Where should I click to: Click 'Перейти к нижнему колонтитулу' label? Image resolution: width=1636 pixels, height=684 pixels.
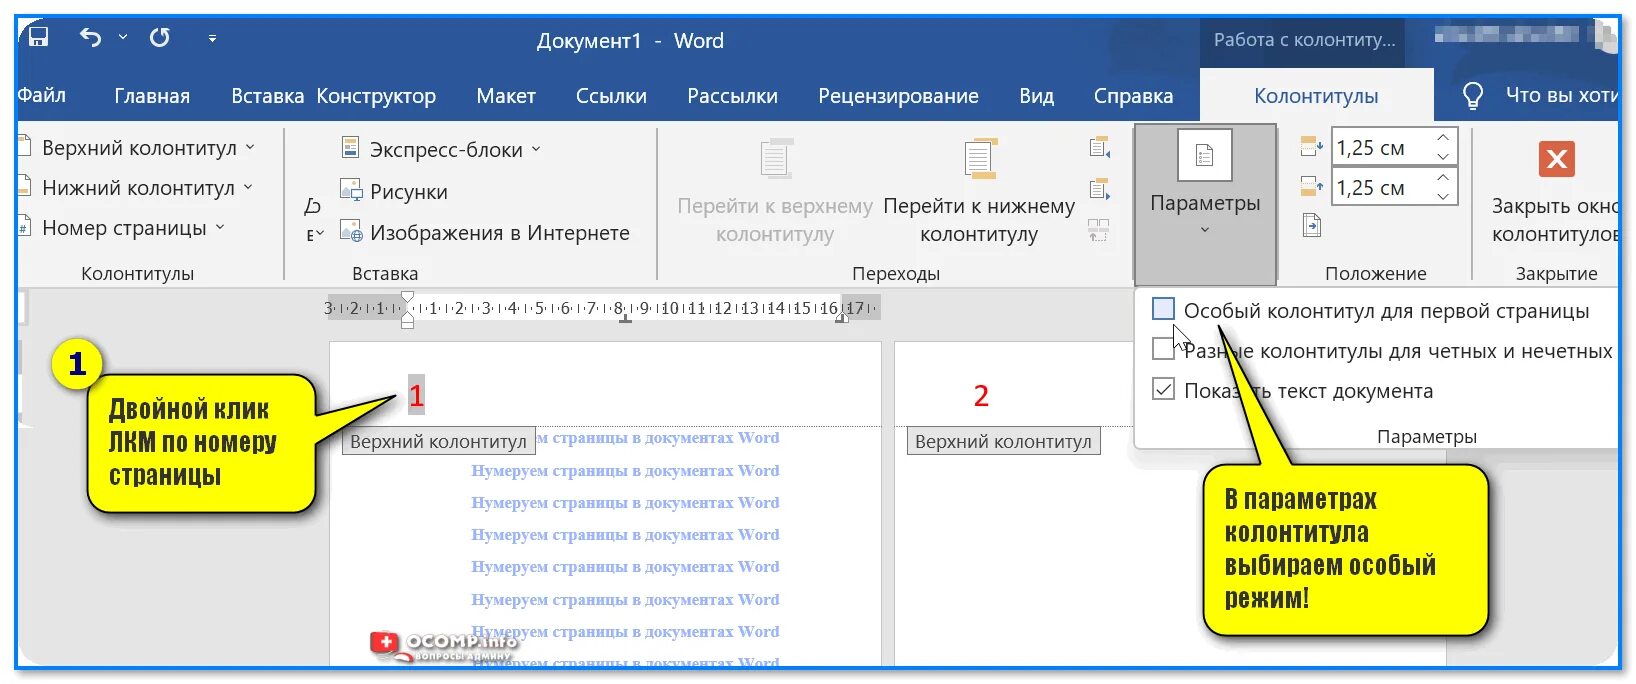[979, 220]
